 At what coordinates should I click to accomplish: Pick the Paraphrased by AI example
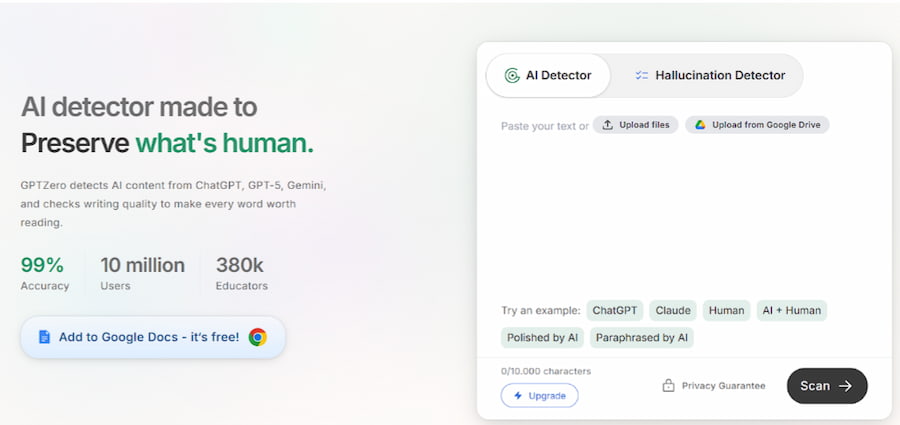[642, 338]
